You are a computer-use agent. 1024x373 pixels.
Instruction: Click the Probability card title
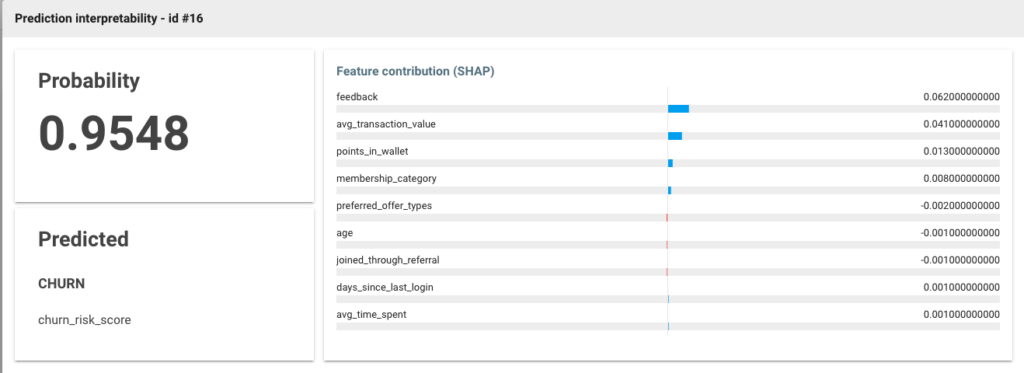89,81
